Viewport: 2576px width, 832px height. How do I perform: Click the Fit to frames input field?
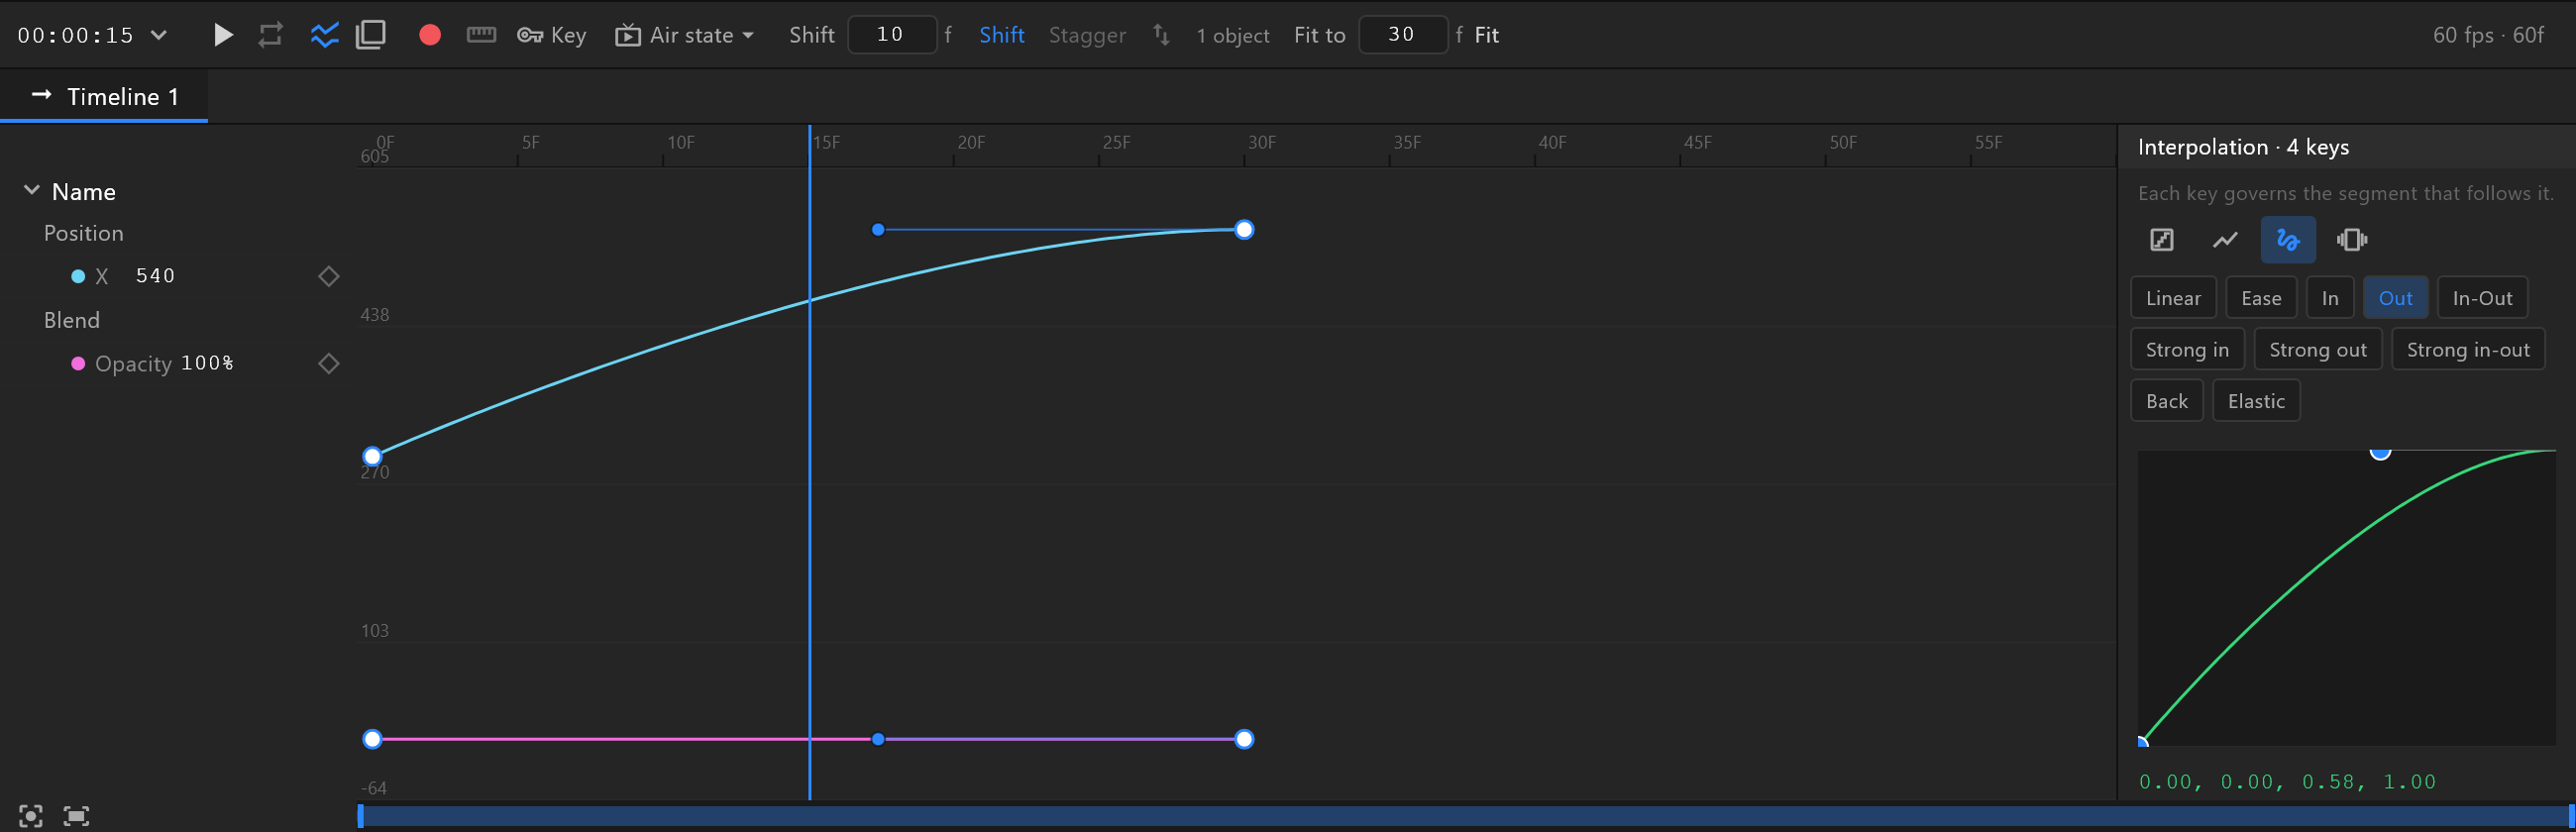point(1403,35)
